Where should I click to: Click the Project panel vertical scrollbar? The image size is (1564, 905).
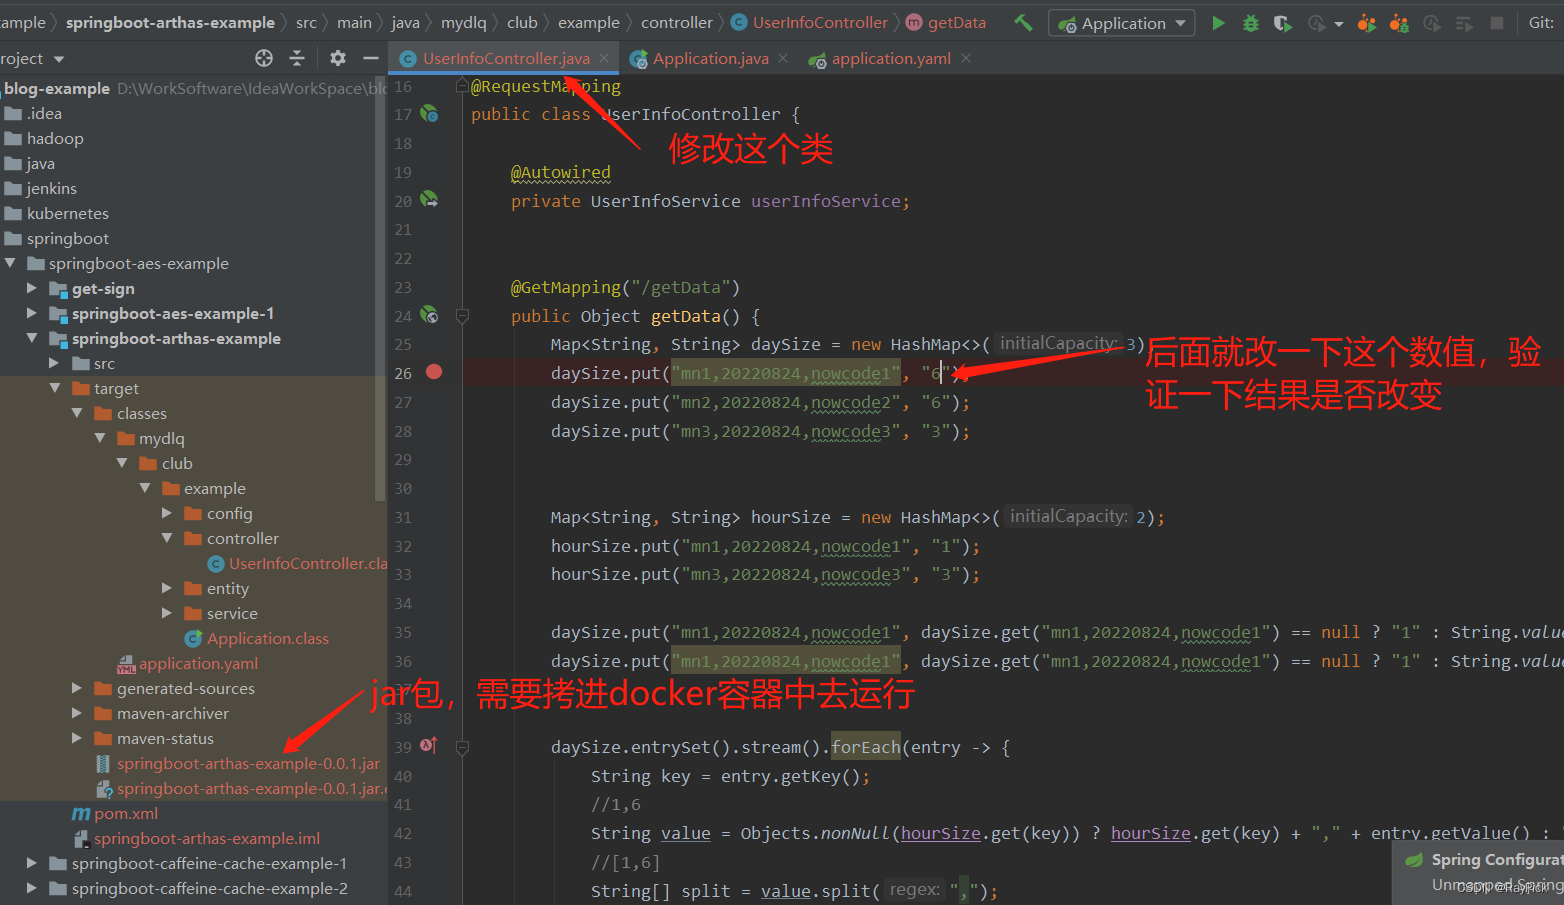pyautogui.click(x=380, y=288)
